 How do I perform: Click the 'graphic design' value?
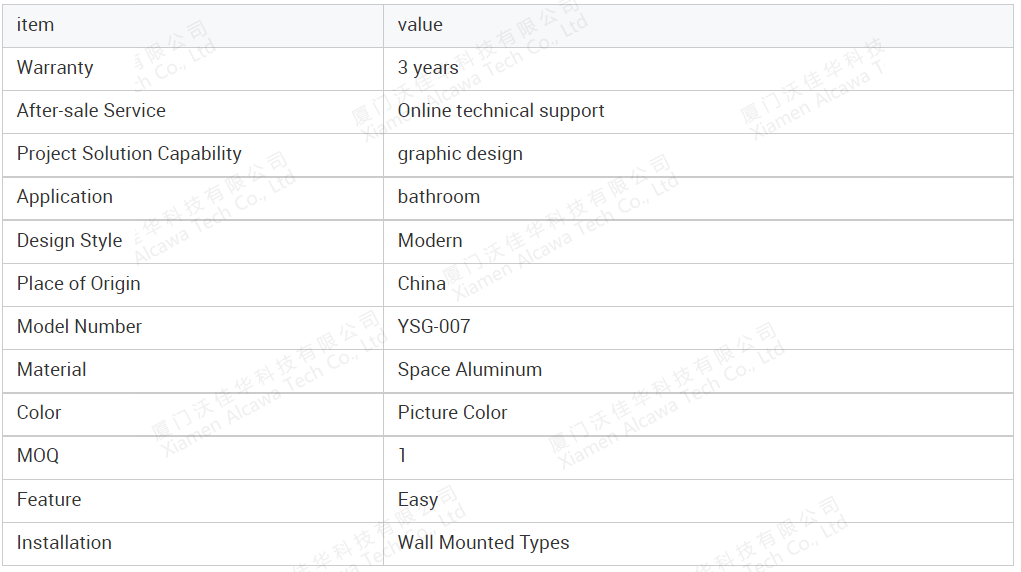tap(460, 154)
